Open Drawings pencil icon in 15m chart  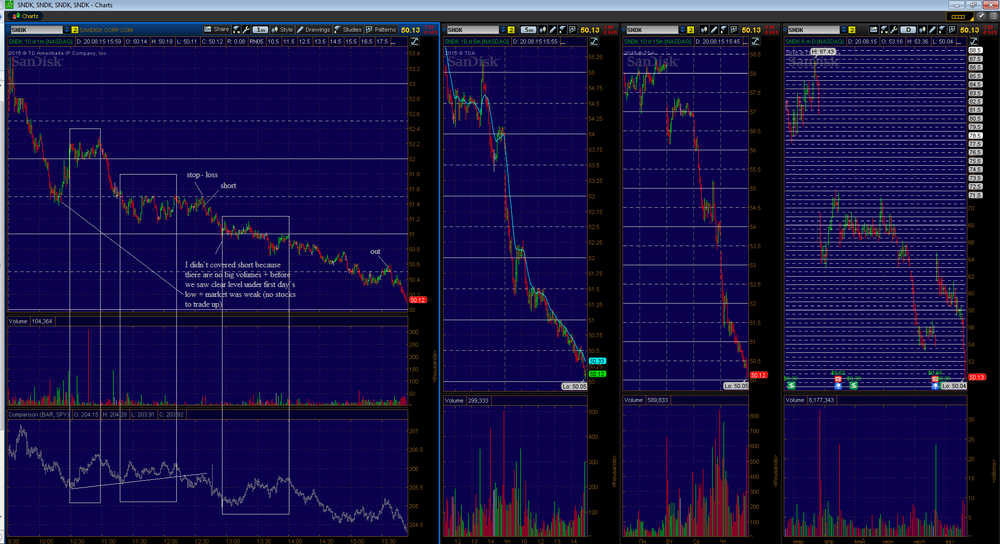pyautogui.click(x=714, y=30)
